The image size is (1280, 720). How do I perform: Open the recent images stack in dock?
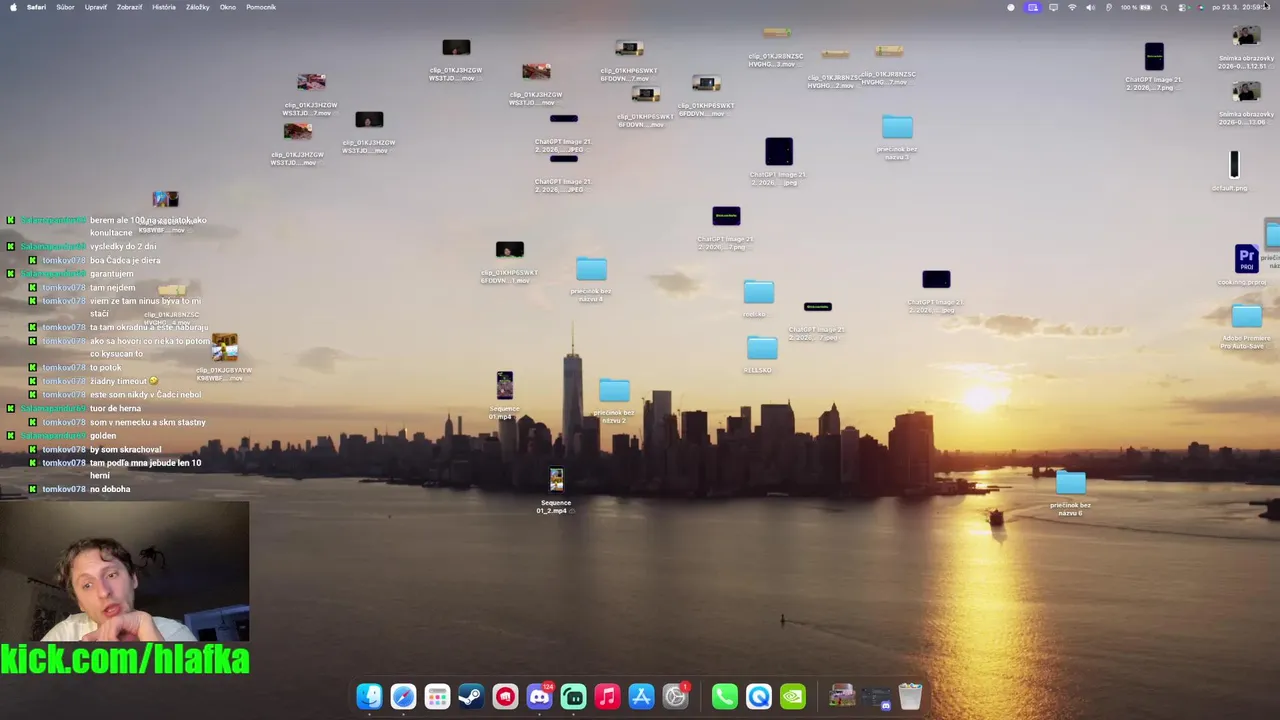click(842, 696)
